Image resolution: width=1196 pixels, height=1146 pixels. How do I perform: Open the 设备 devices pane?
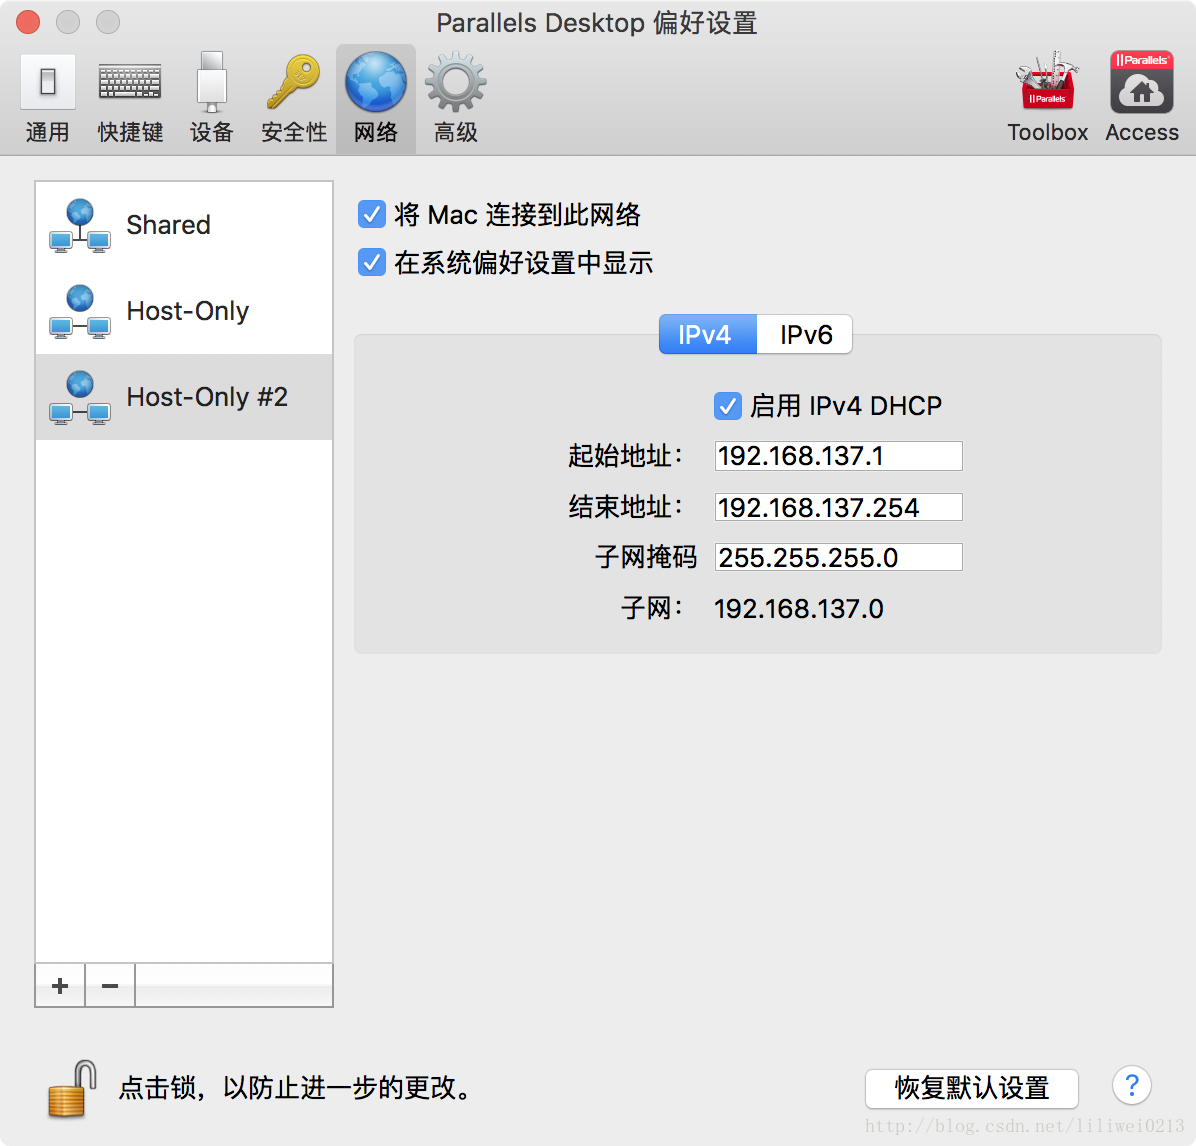pyautogui.click(x=211, y=99)
